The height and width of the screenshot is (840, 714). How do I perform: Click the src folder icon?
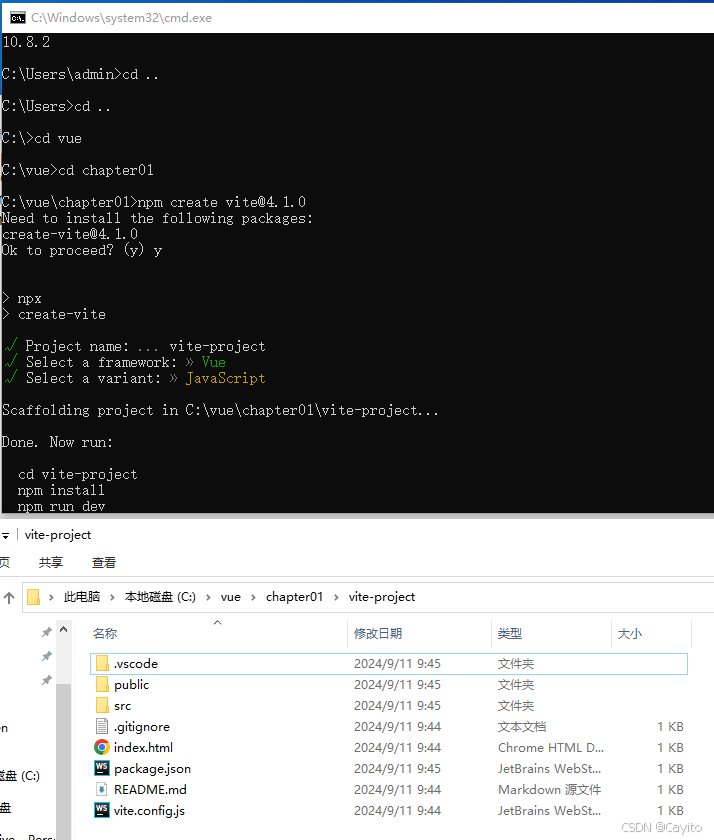102,706
